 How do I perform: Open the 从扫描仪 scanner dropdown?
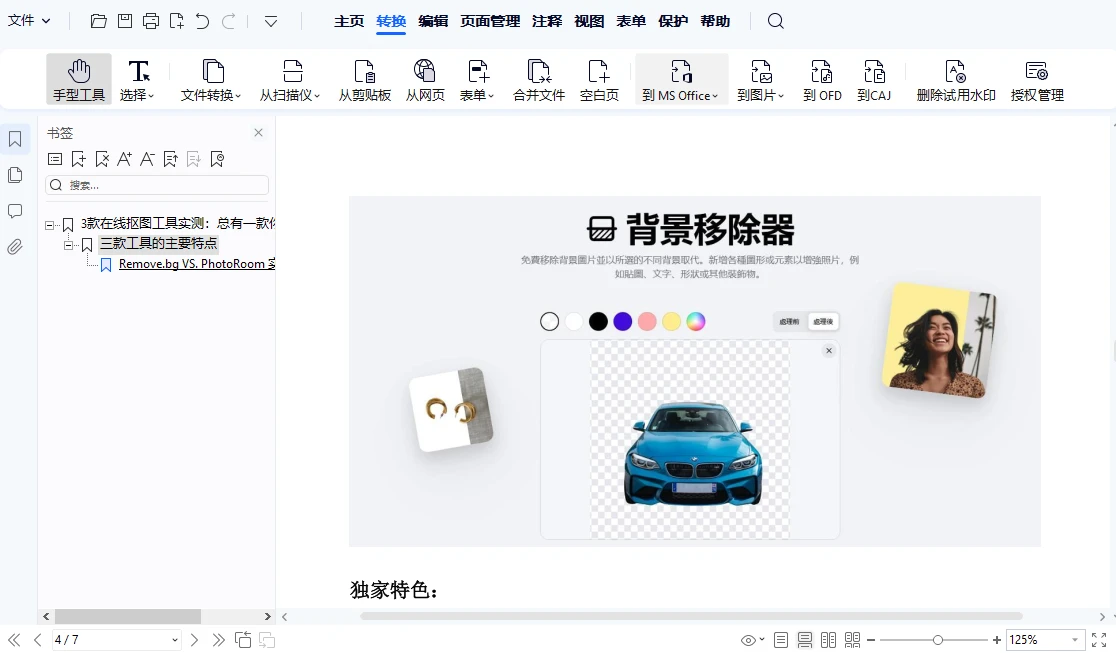[x=290, y=80]
